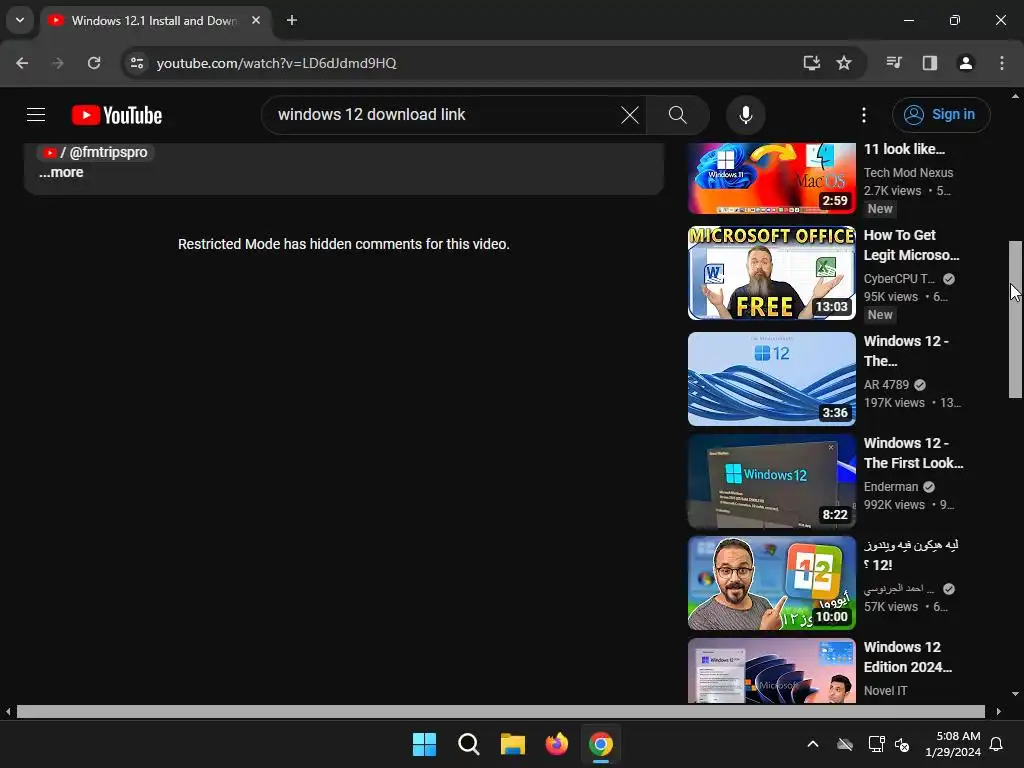Viewport: 1024px width, 768px height.
Task: Click the Chrome taskbar icon
Action: [601, 744]
